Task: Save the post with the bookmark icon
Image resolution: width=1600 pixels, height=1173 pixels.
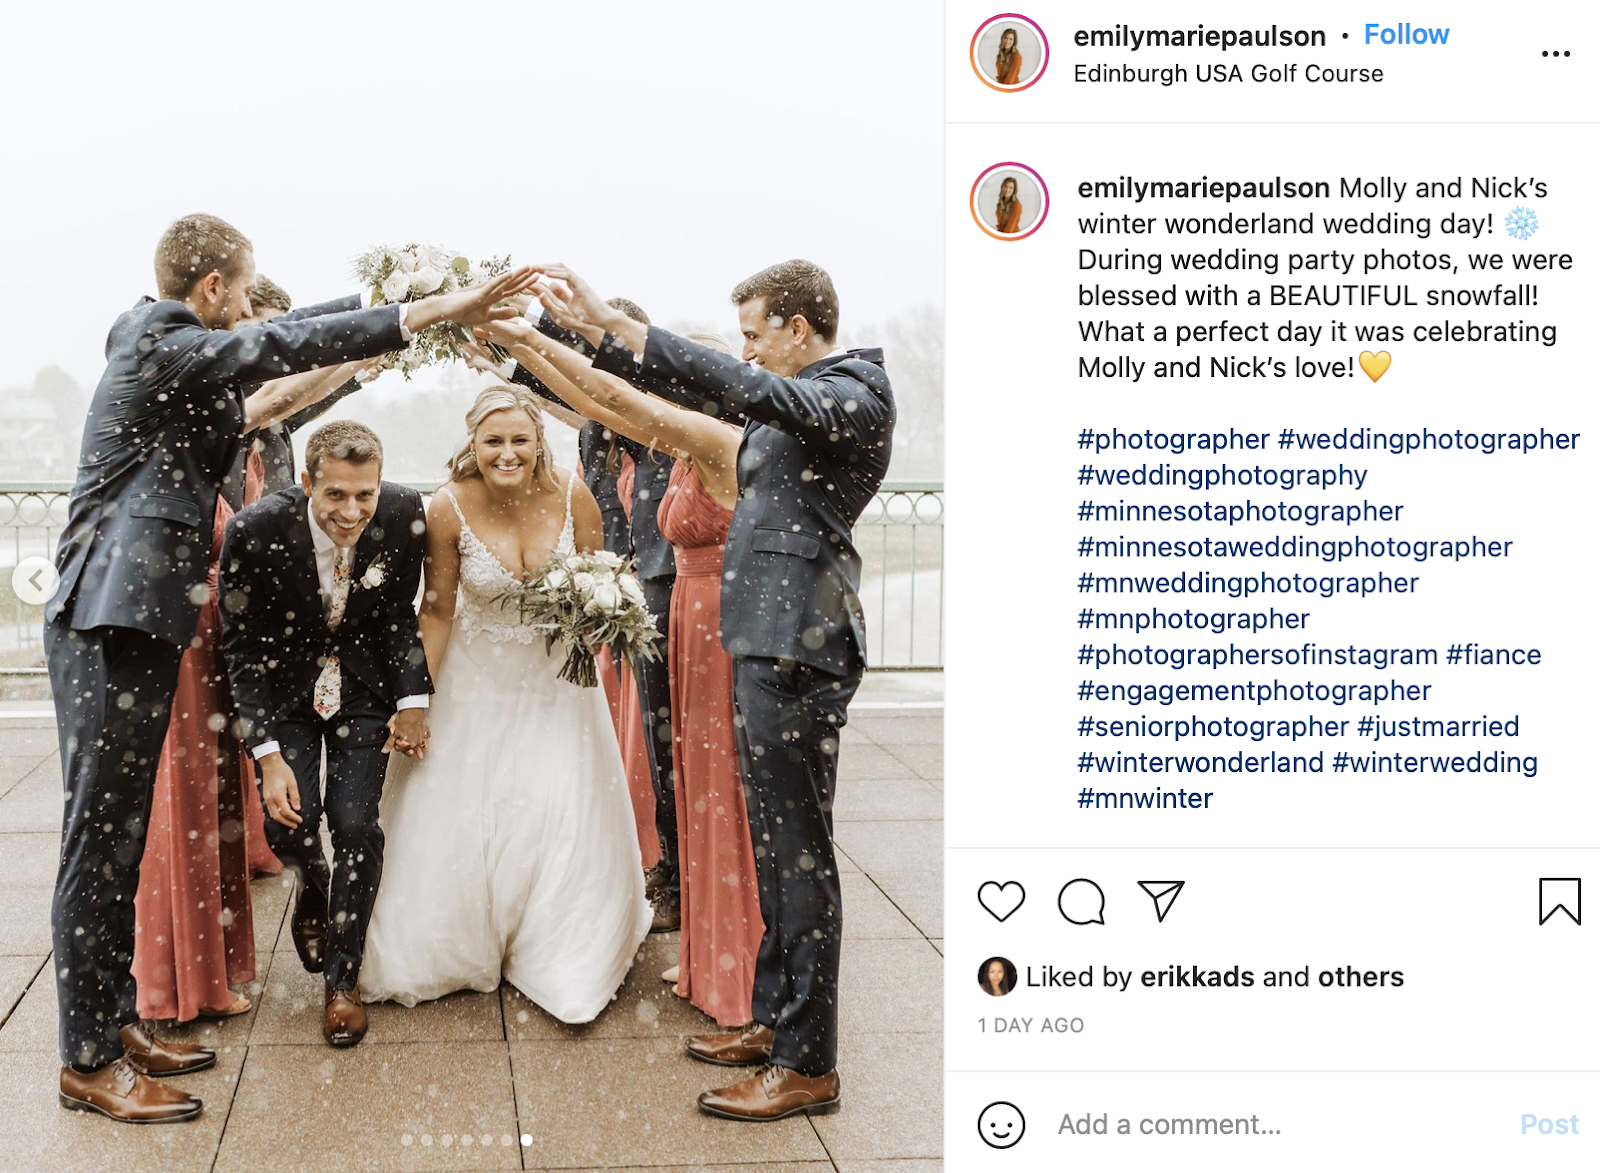Action: (x=1559, y=901)
